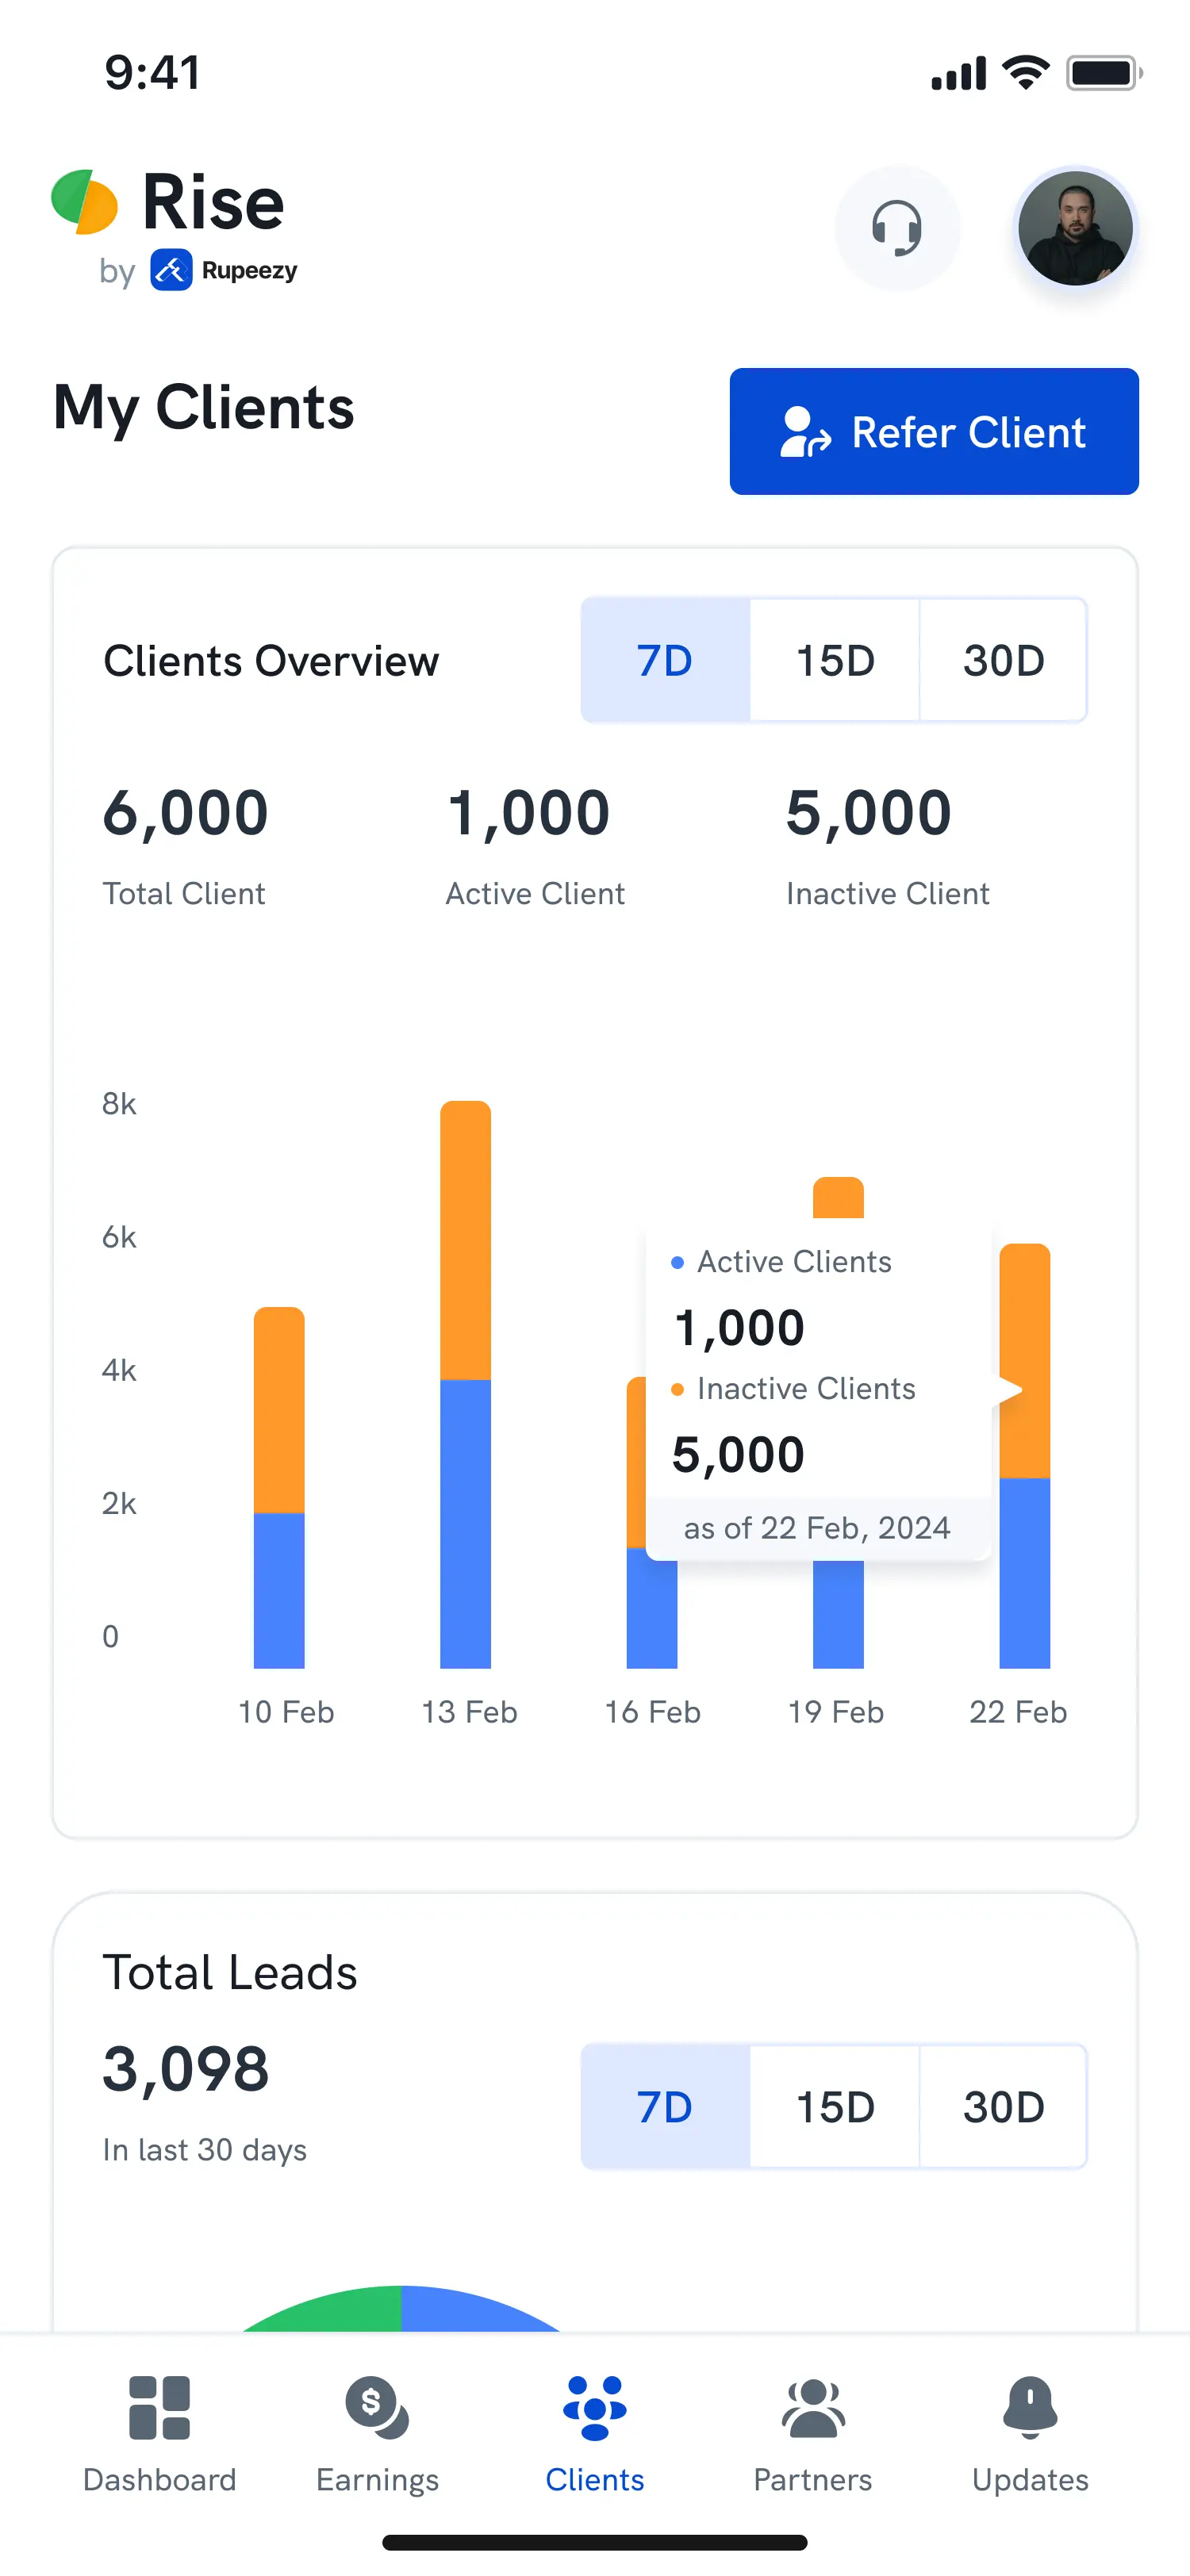
Task: Open Updates bell icon
Action: coord(1030,2408)
